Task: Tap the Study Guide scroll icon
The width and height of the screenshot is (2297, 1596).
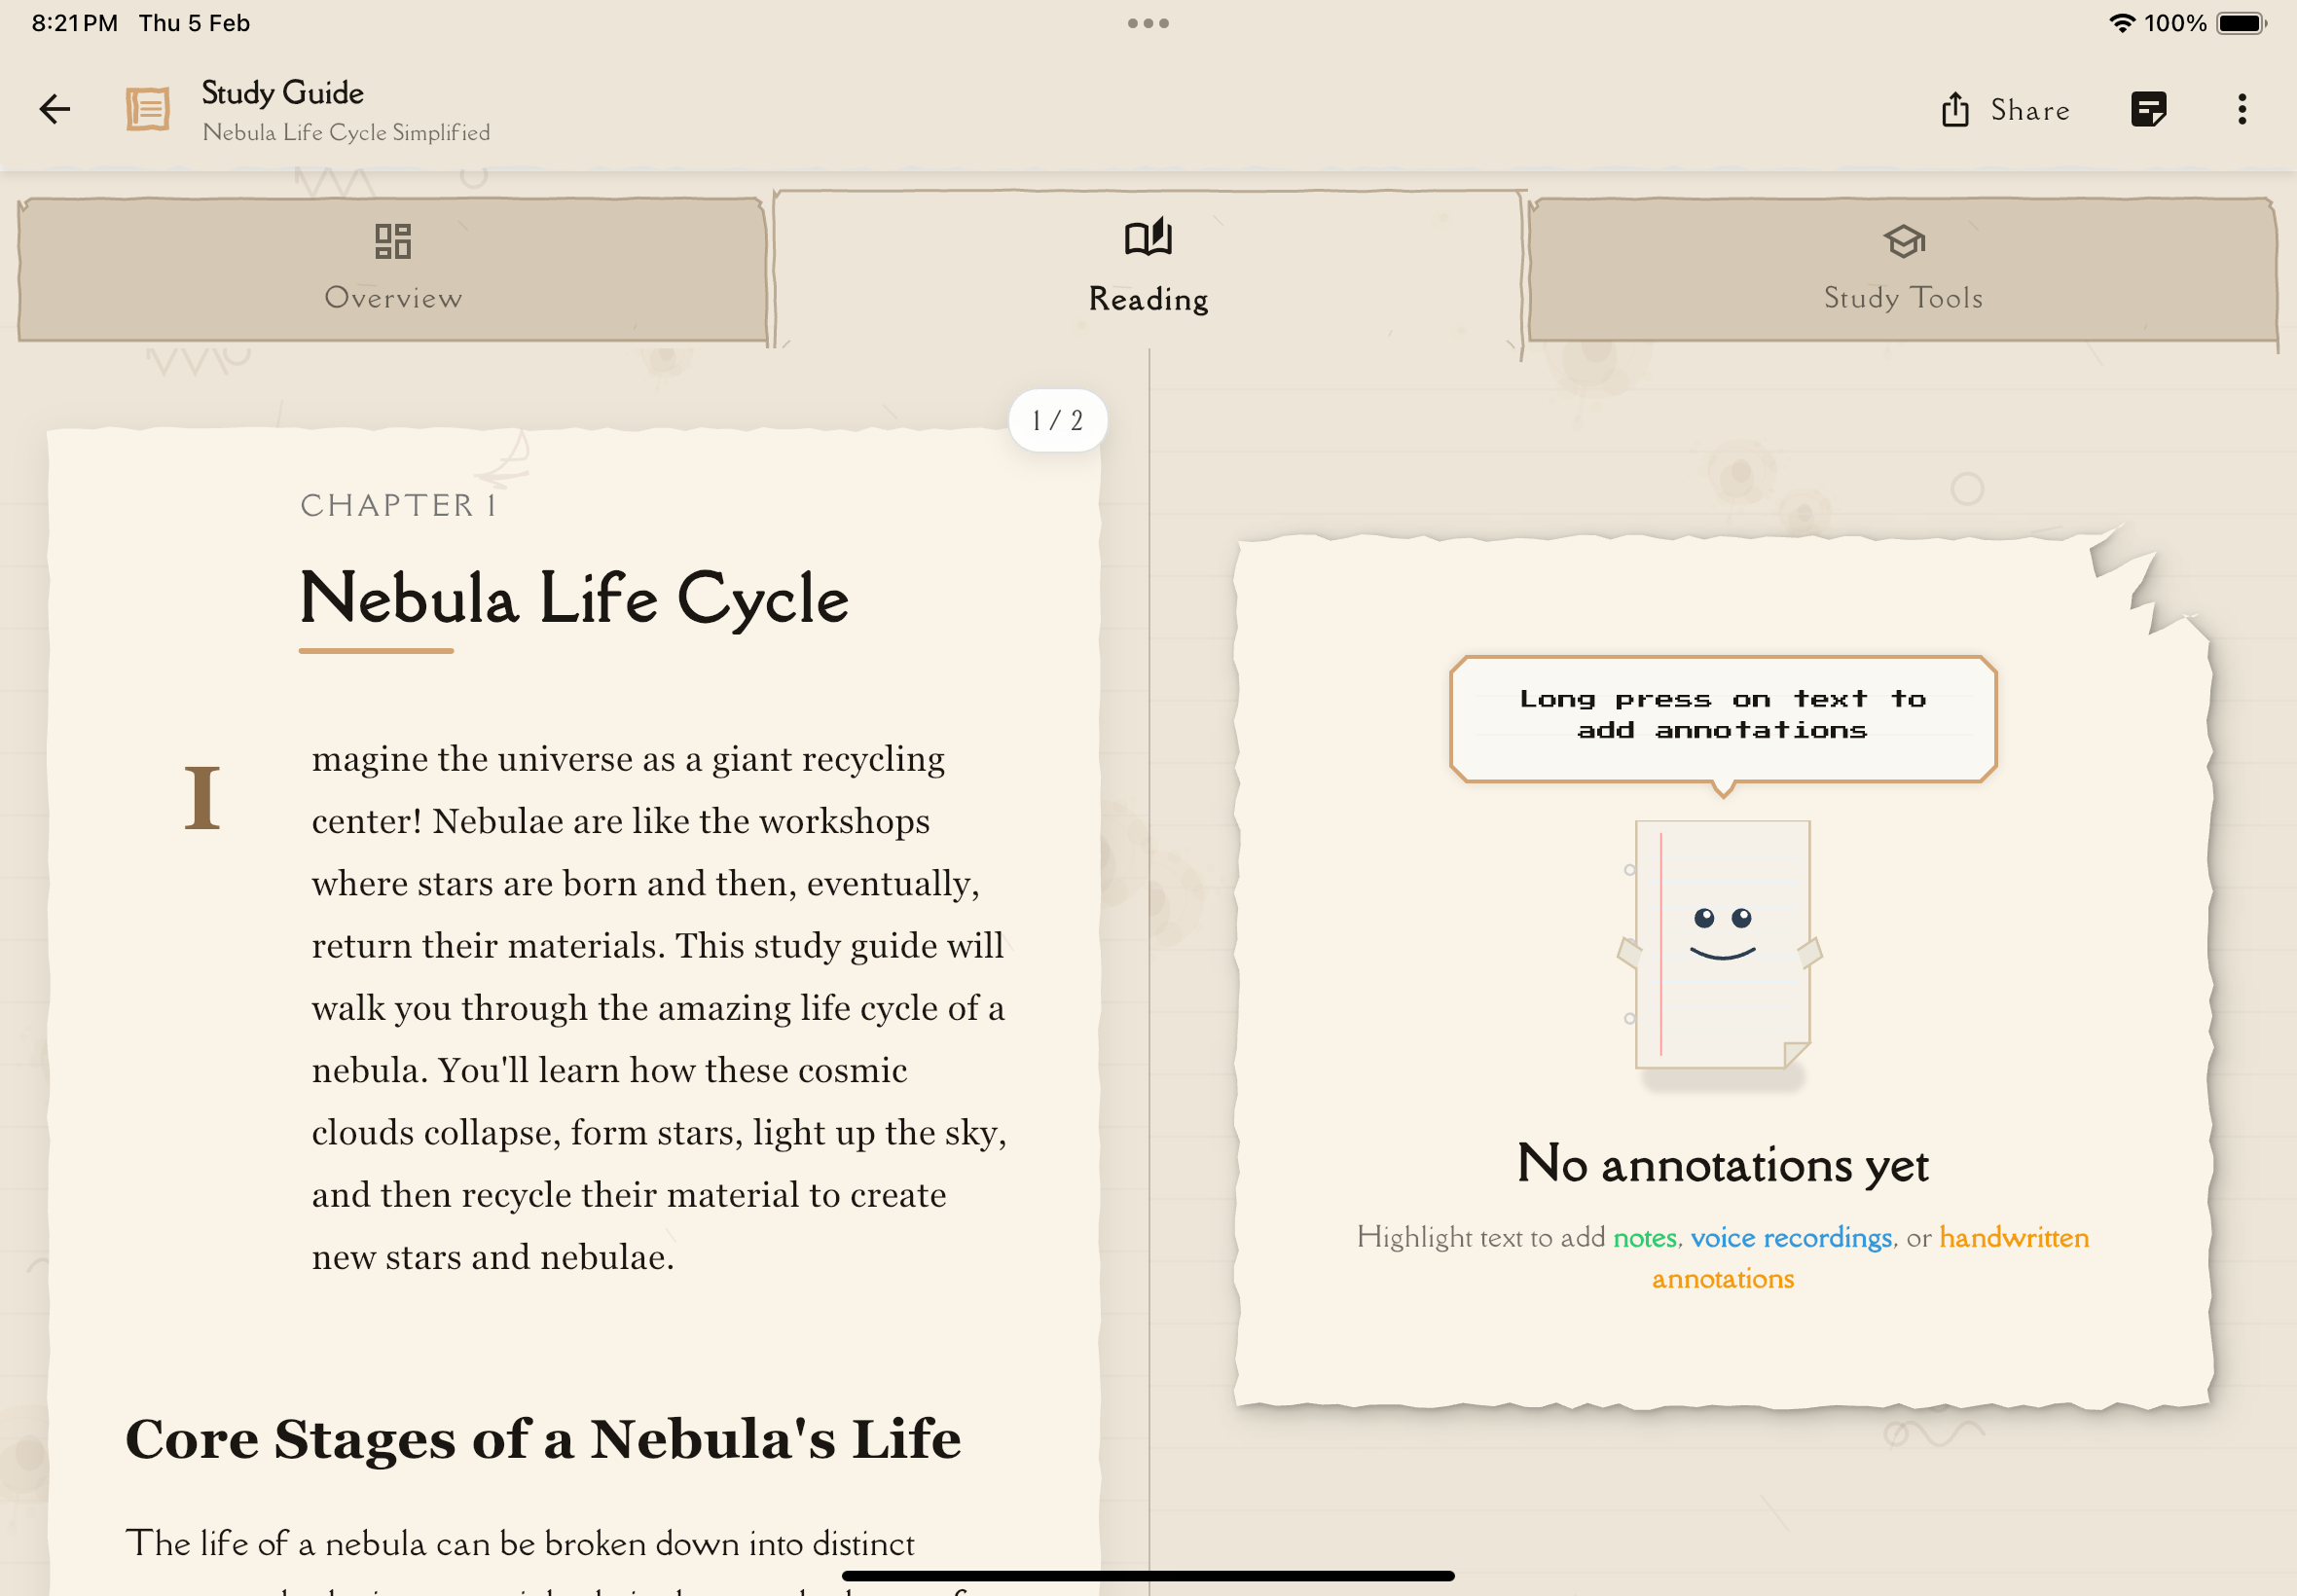Action: (148, 109)
